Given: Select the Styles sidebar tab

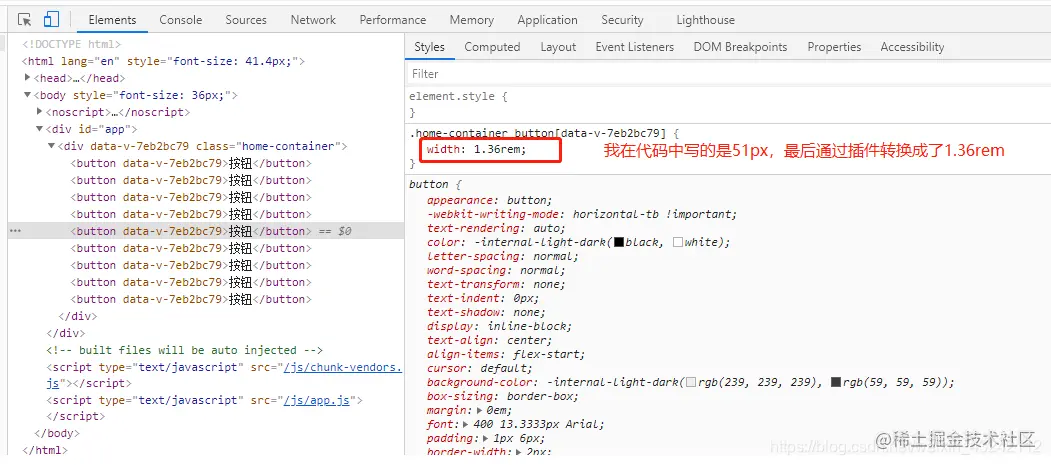Looking at the screenshot, I should (x=429, y=47).
